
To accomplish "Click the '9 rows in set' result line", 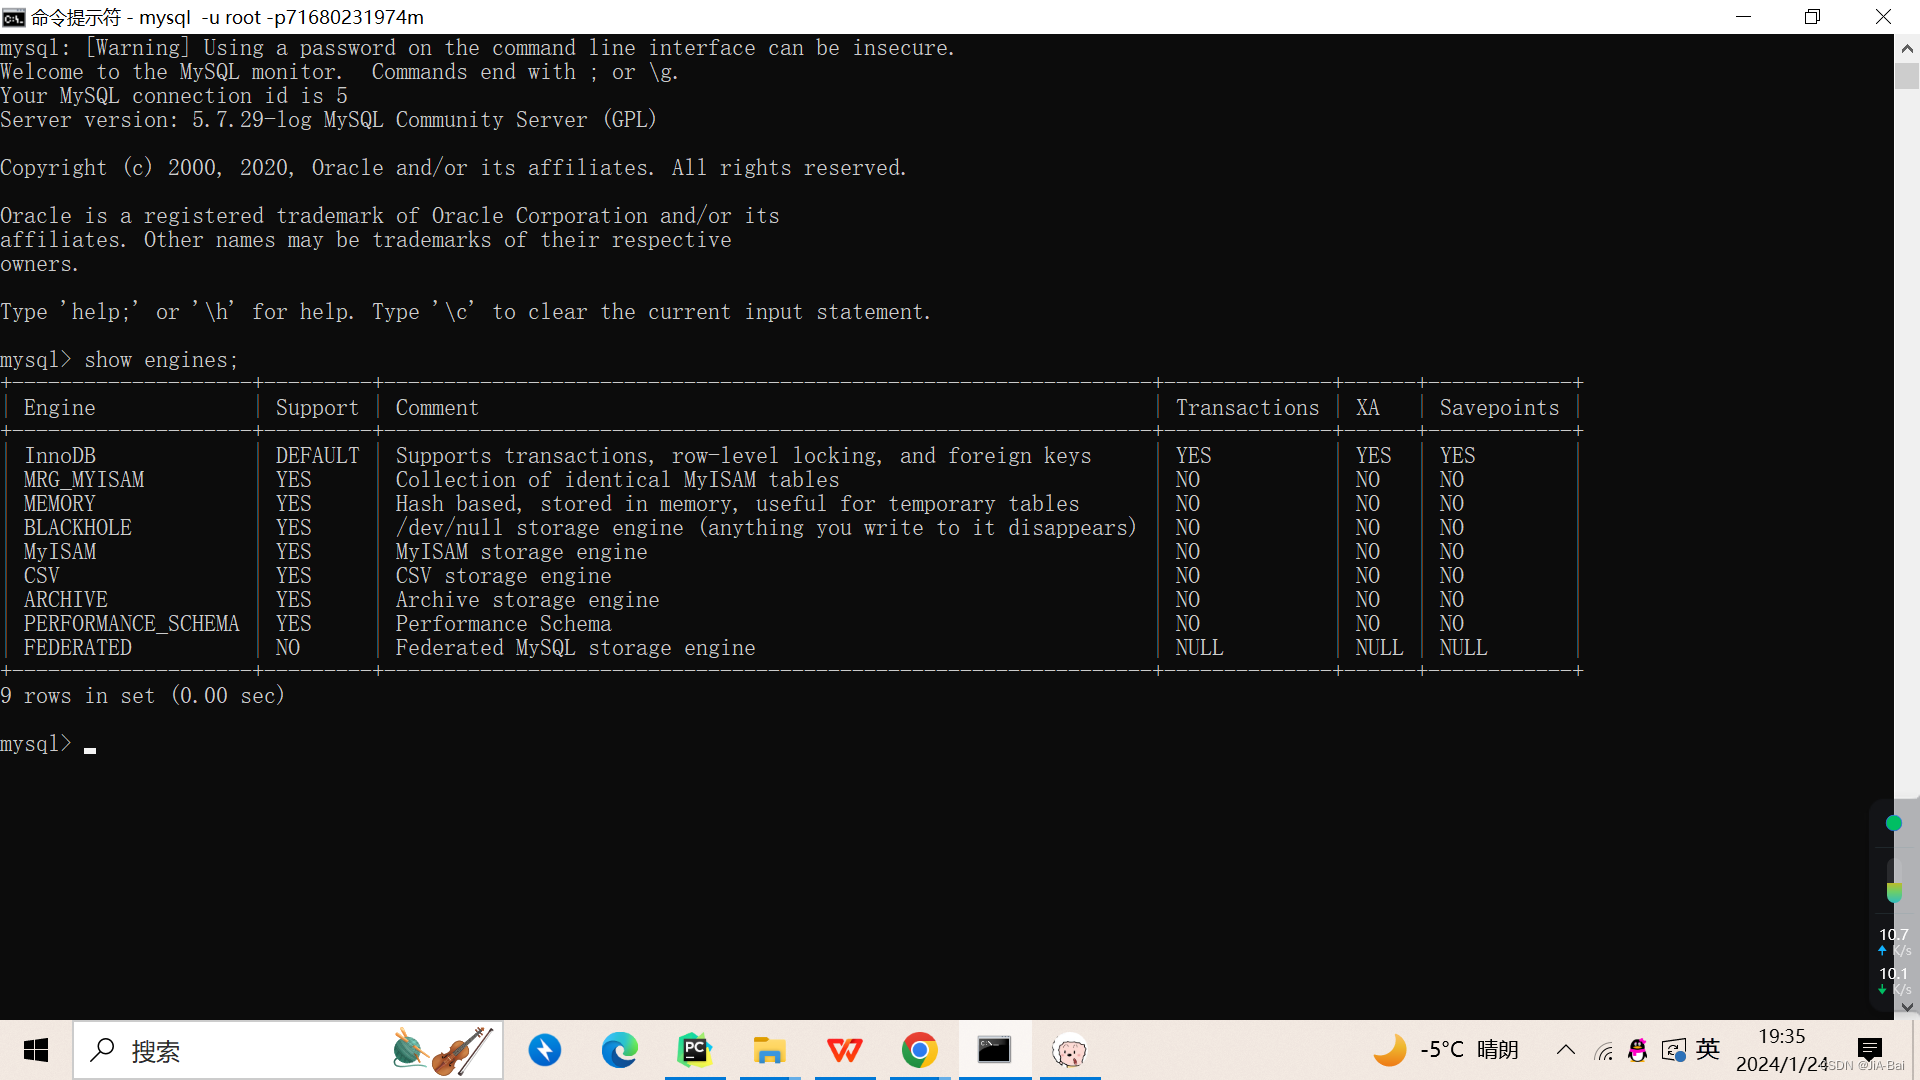I will tap(143, 696).
